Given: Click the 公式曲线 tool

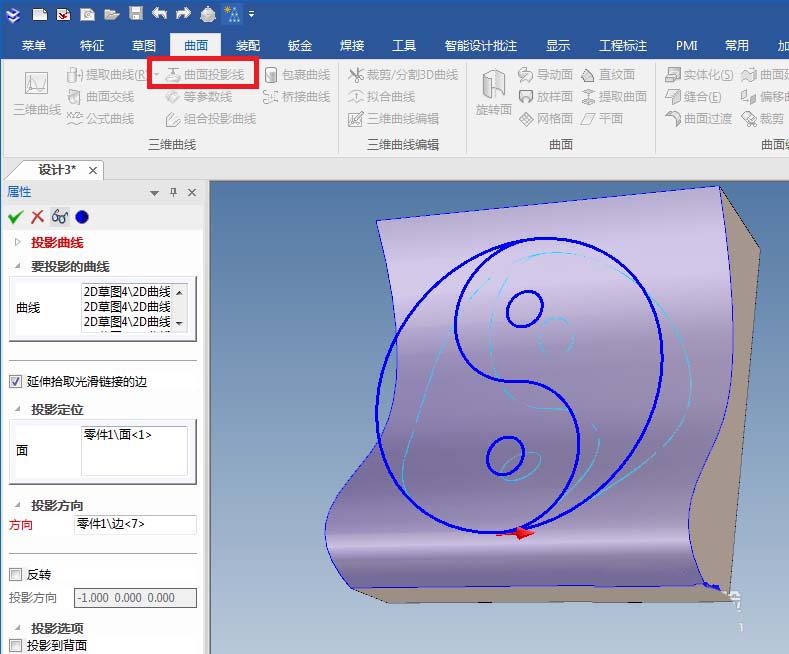Looking at the screenshot, I should pyautogui.click(x=101, y=119).
